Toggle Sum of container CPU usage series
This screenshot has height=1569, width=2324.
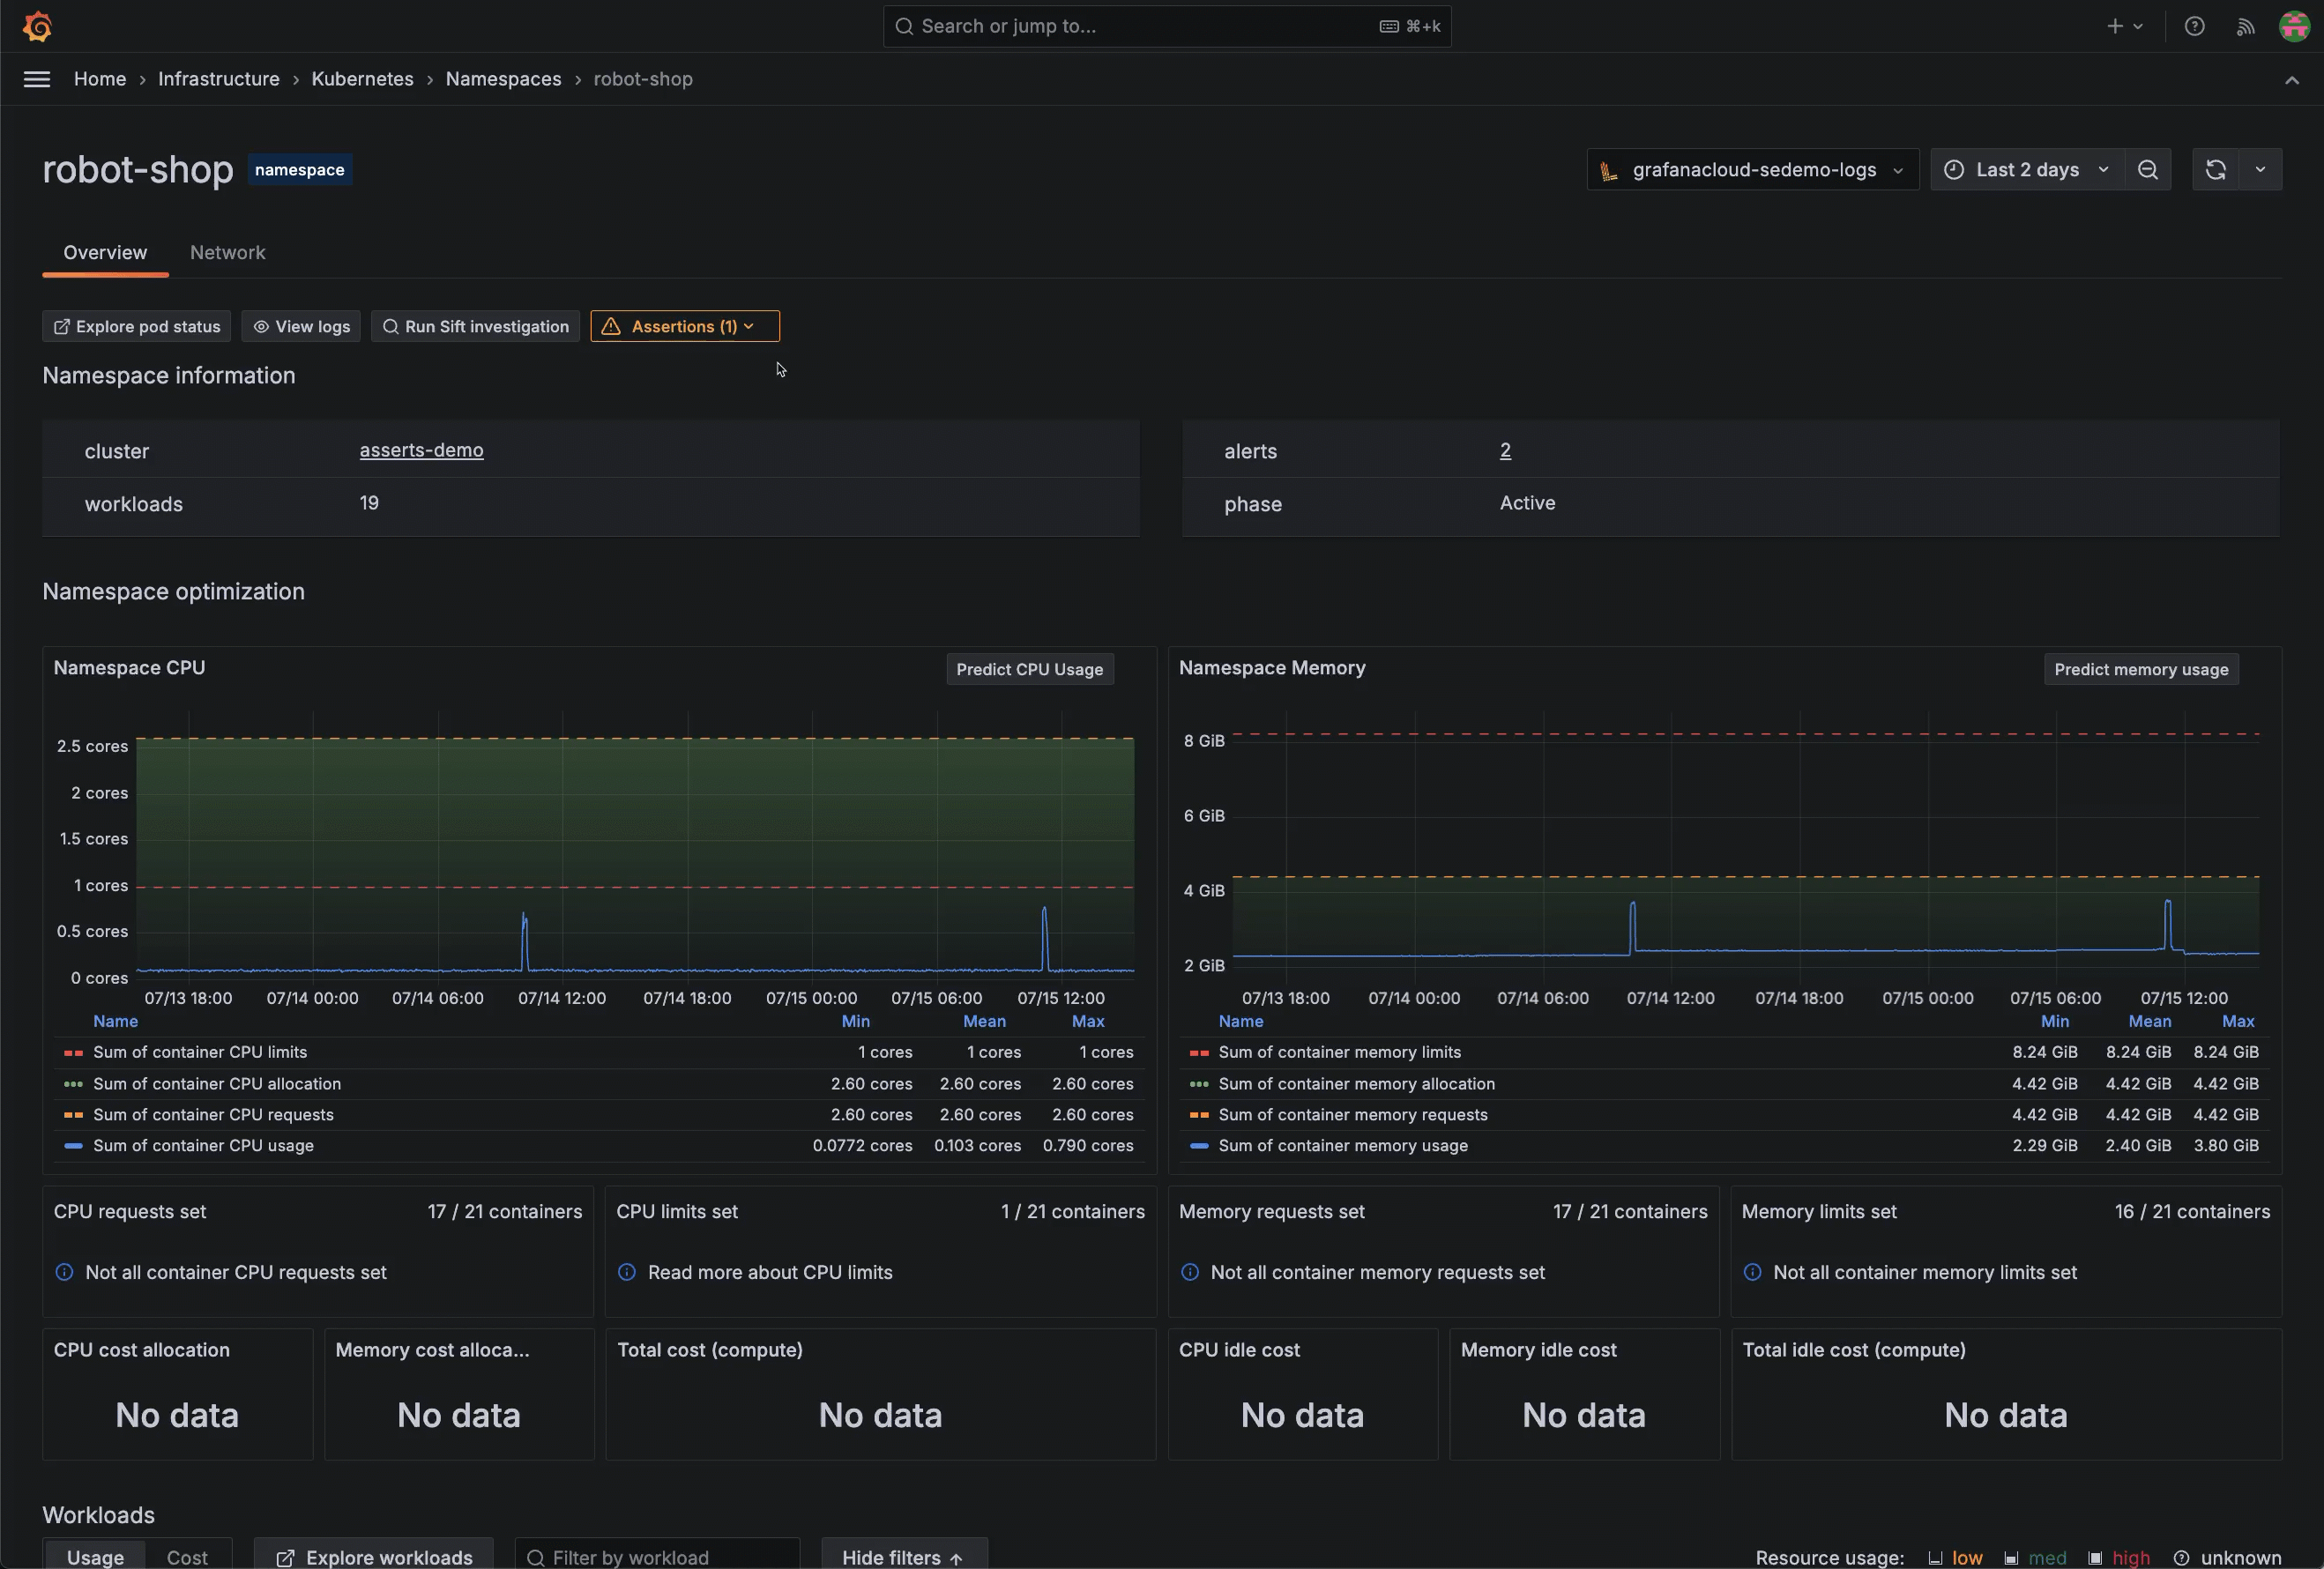203,1146
